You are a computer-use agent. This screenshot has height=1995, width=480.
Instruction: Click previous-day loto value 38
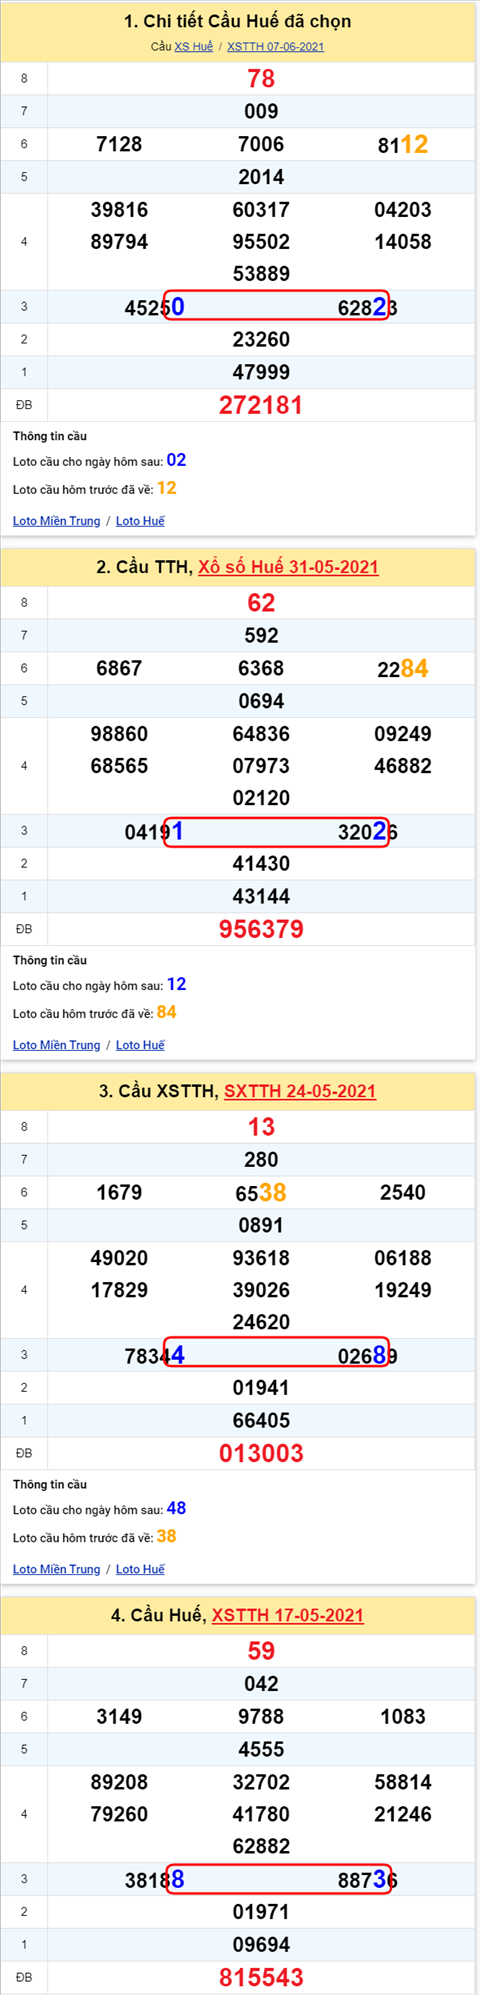coord(166,1536)
